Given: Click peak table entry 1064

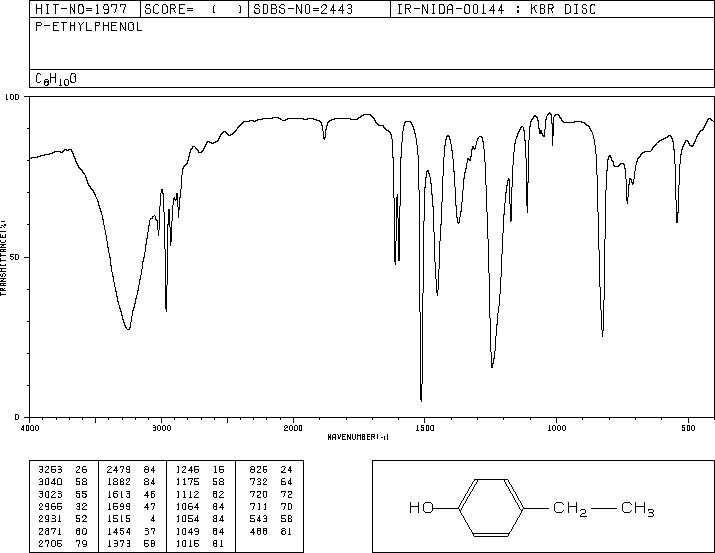Looking at the screenshot, I should 187,506.
